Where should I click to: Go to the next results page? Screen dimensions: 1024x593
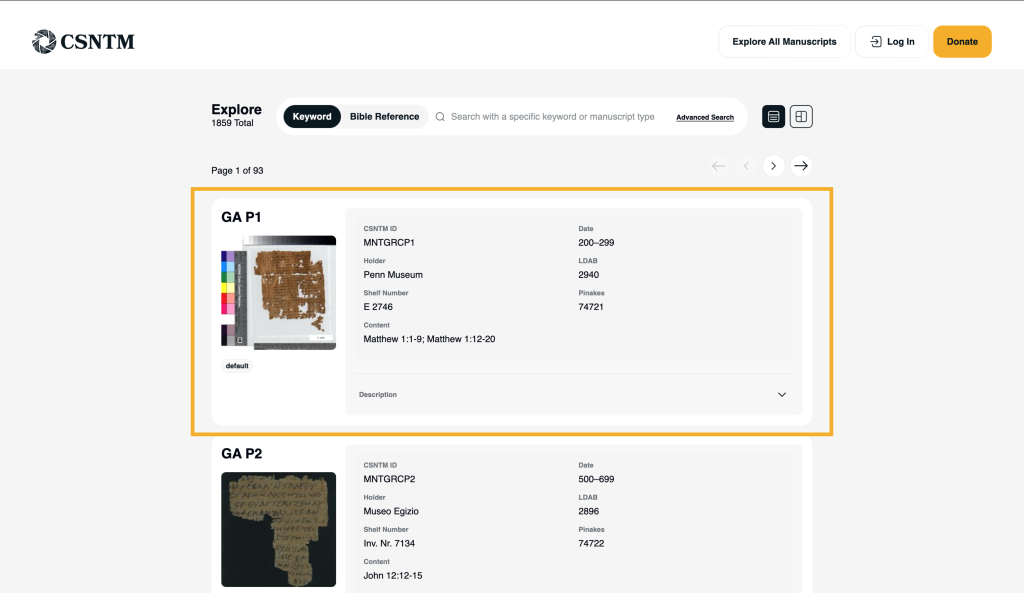773,166
